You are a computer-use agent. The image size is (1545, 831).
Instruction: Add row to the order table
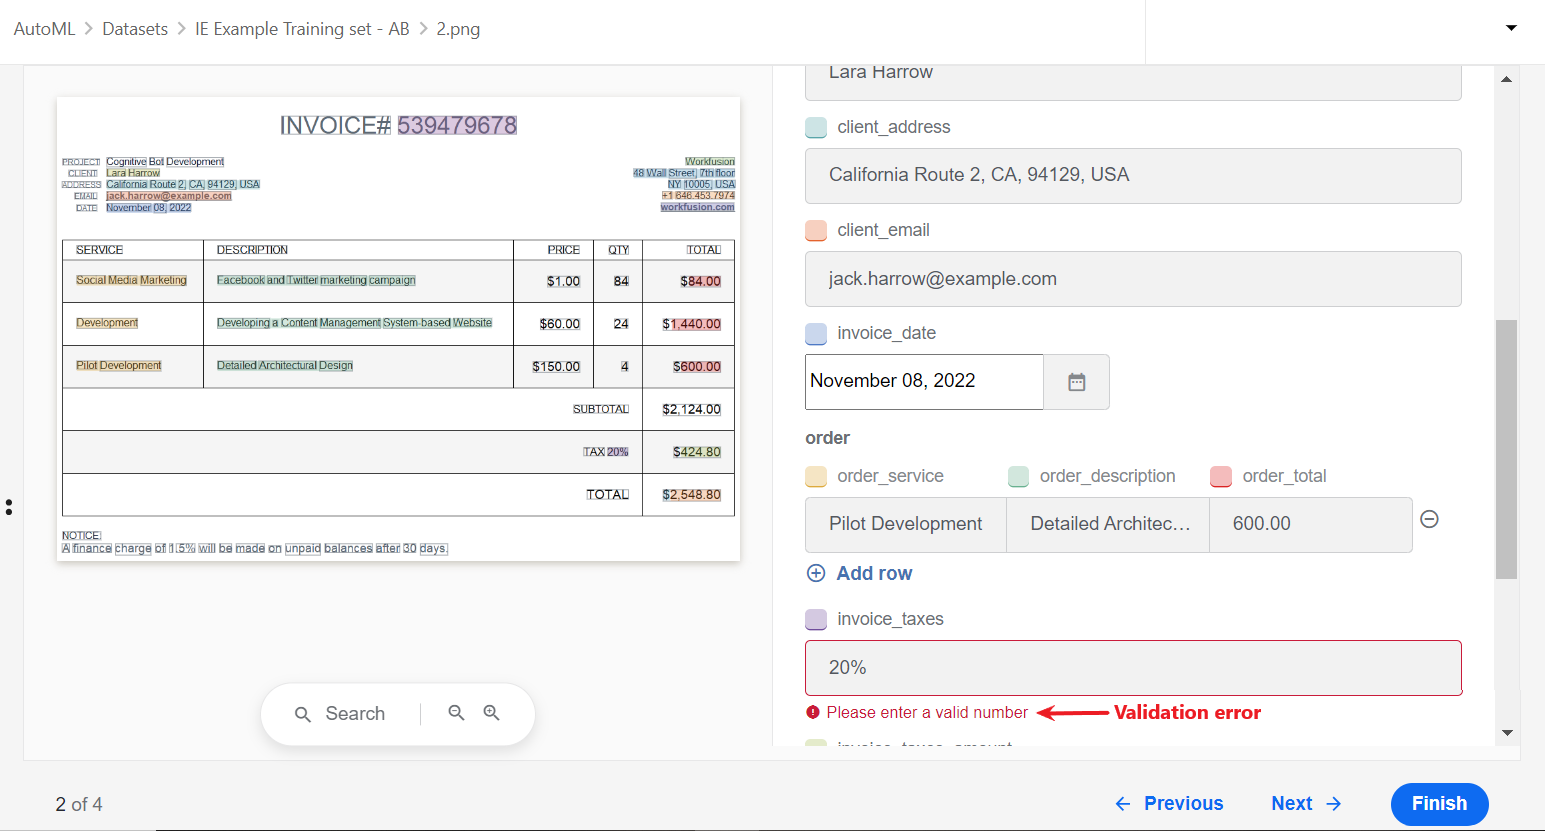859,573
